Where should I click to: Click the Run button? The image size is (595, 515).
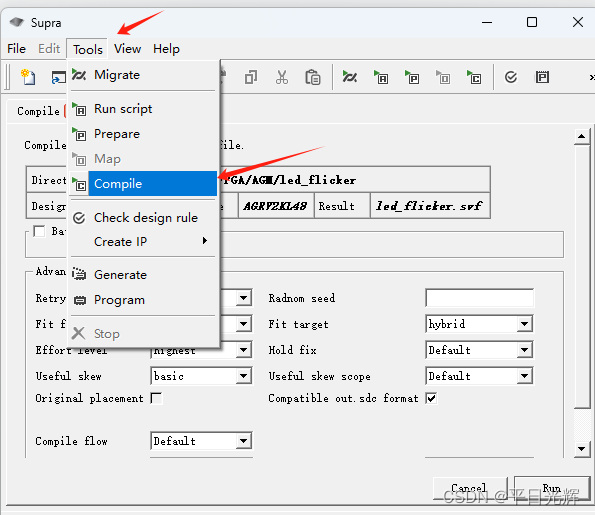(552, 488)
